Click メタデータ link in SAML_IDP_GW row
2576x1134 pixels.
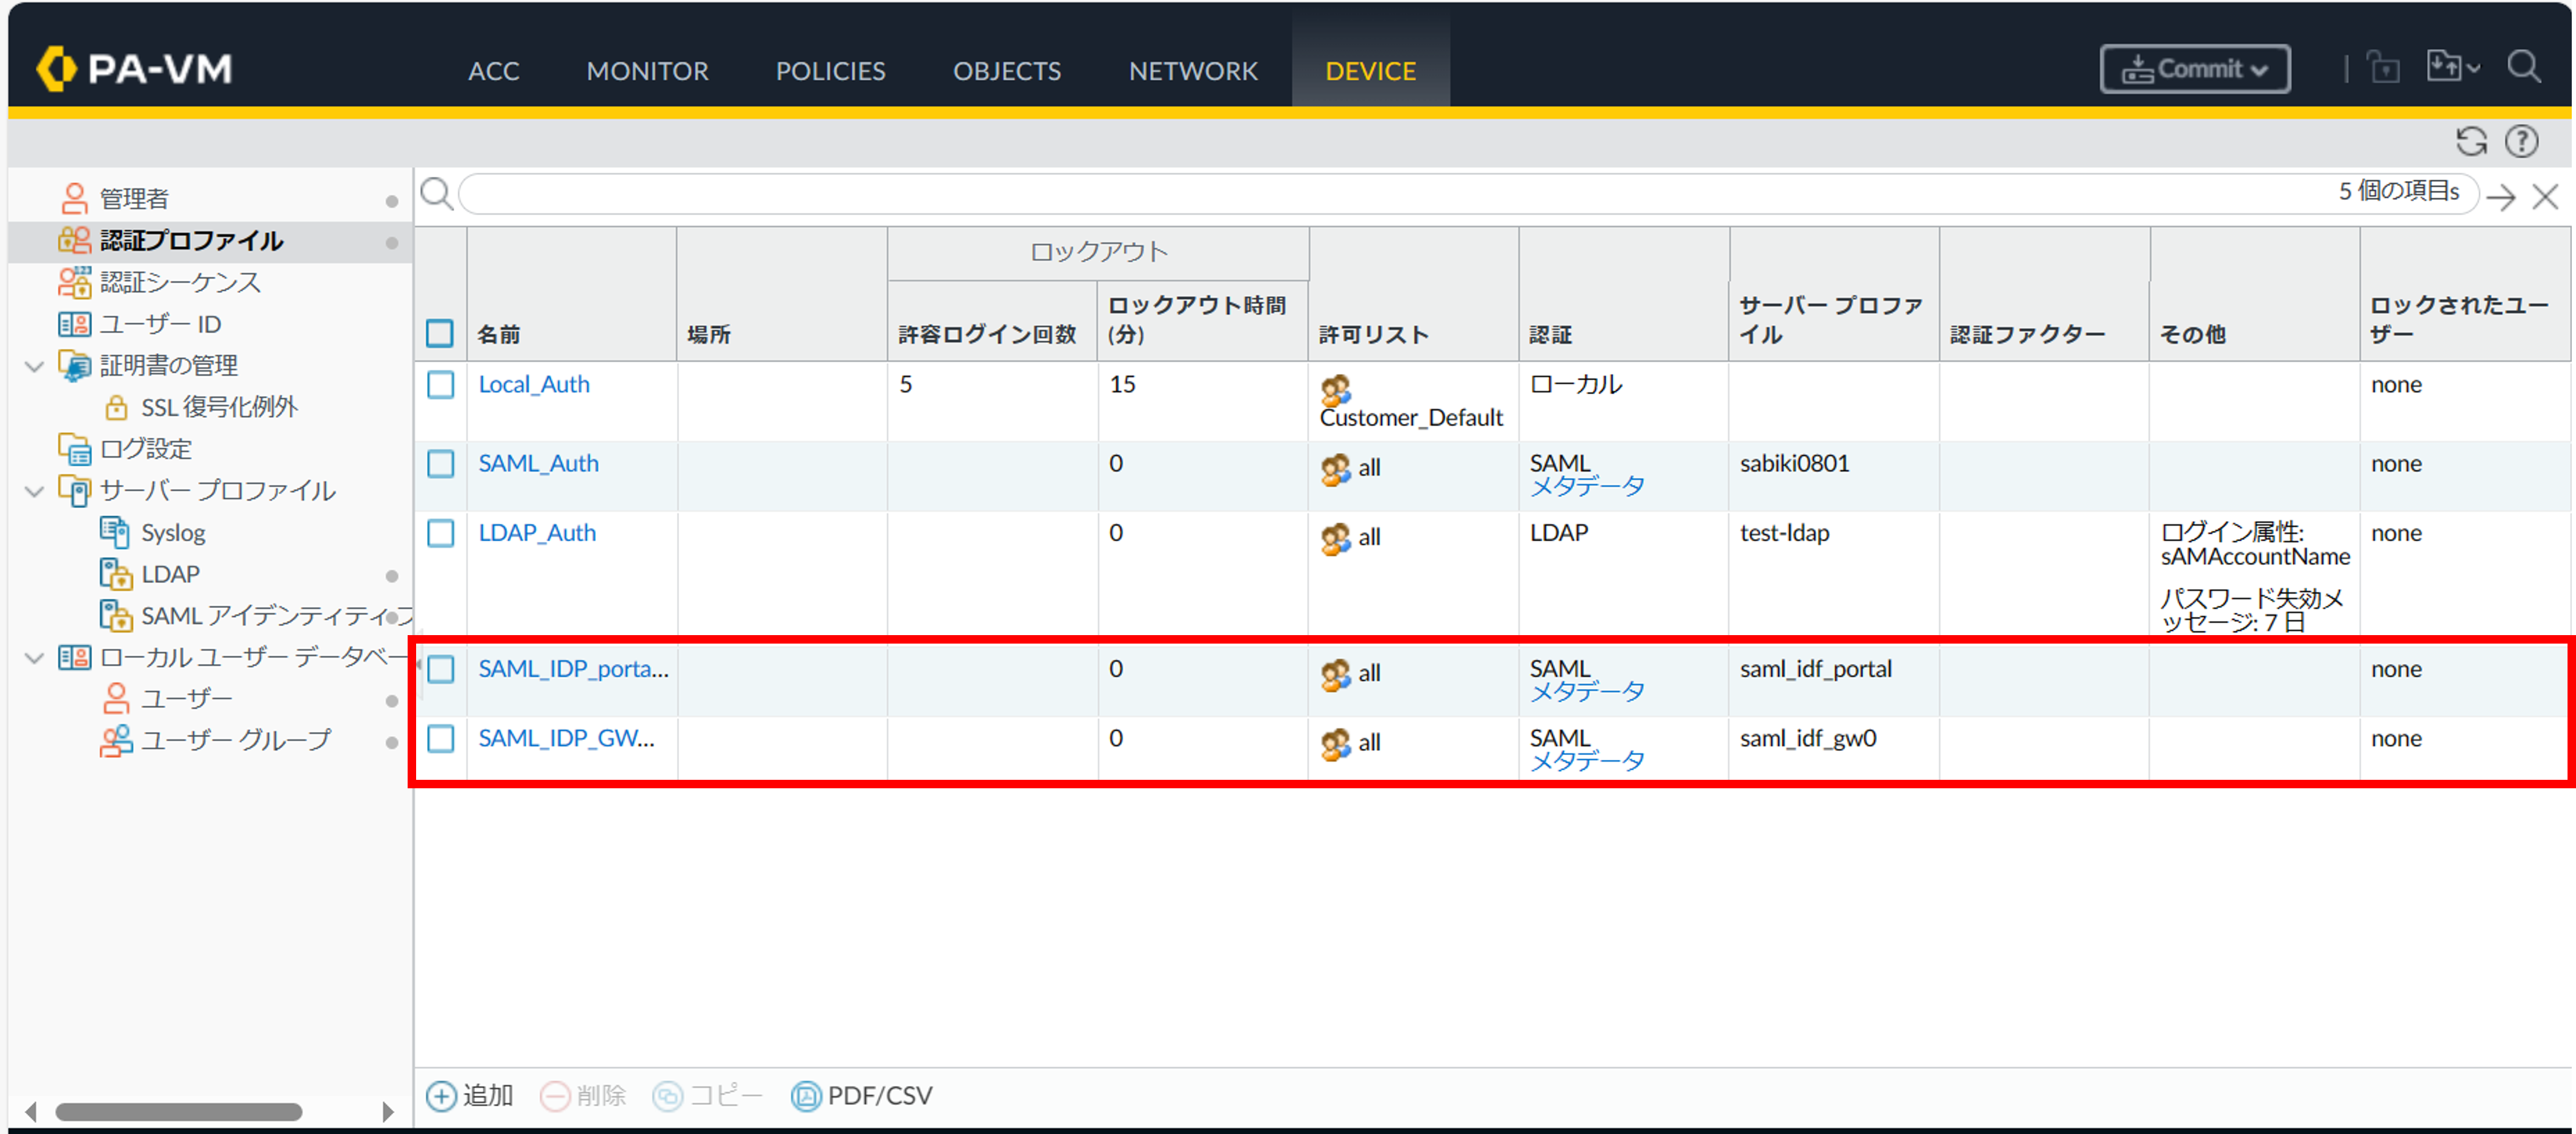(1587, 761)
